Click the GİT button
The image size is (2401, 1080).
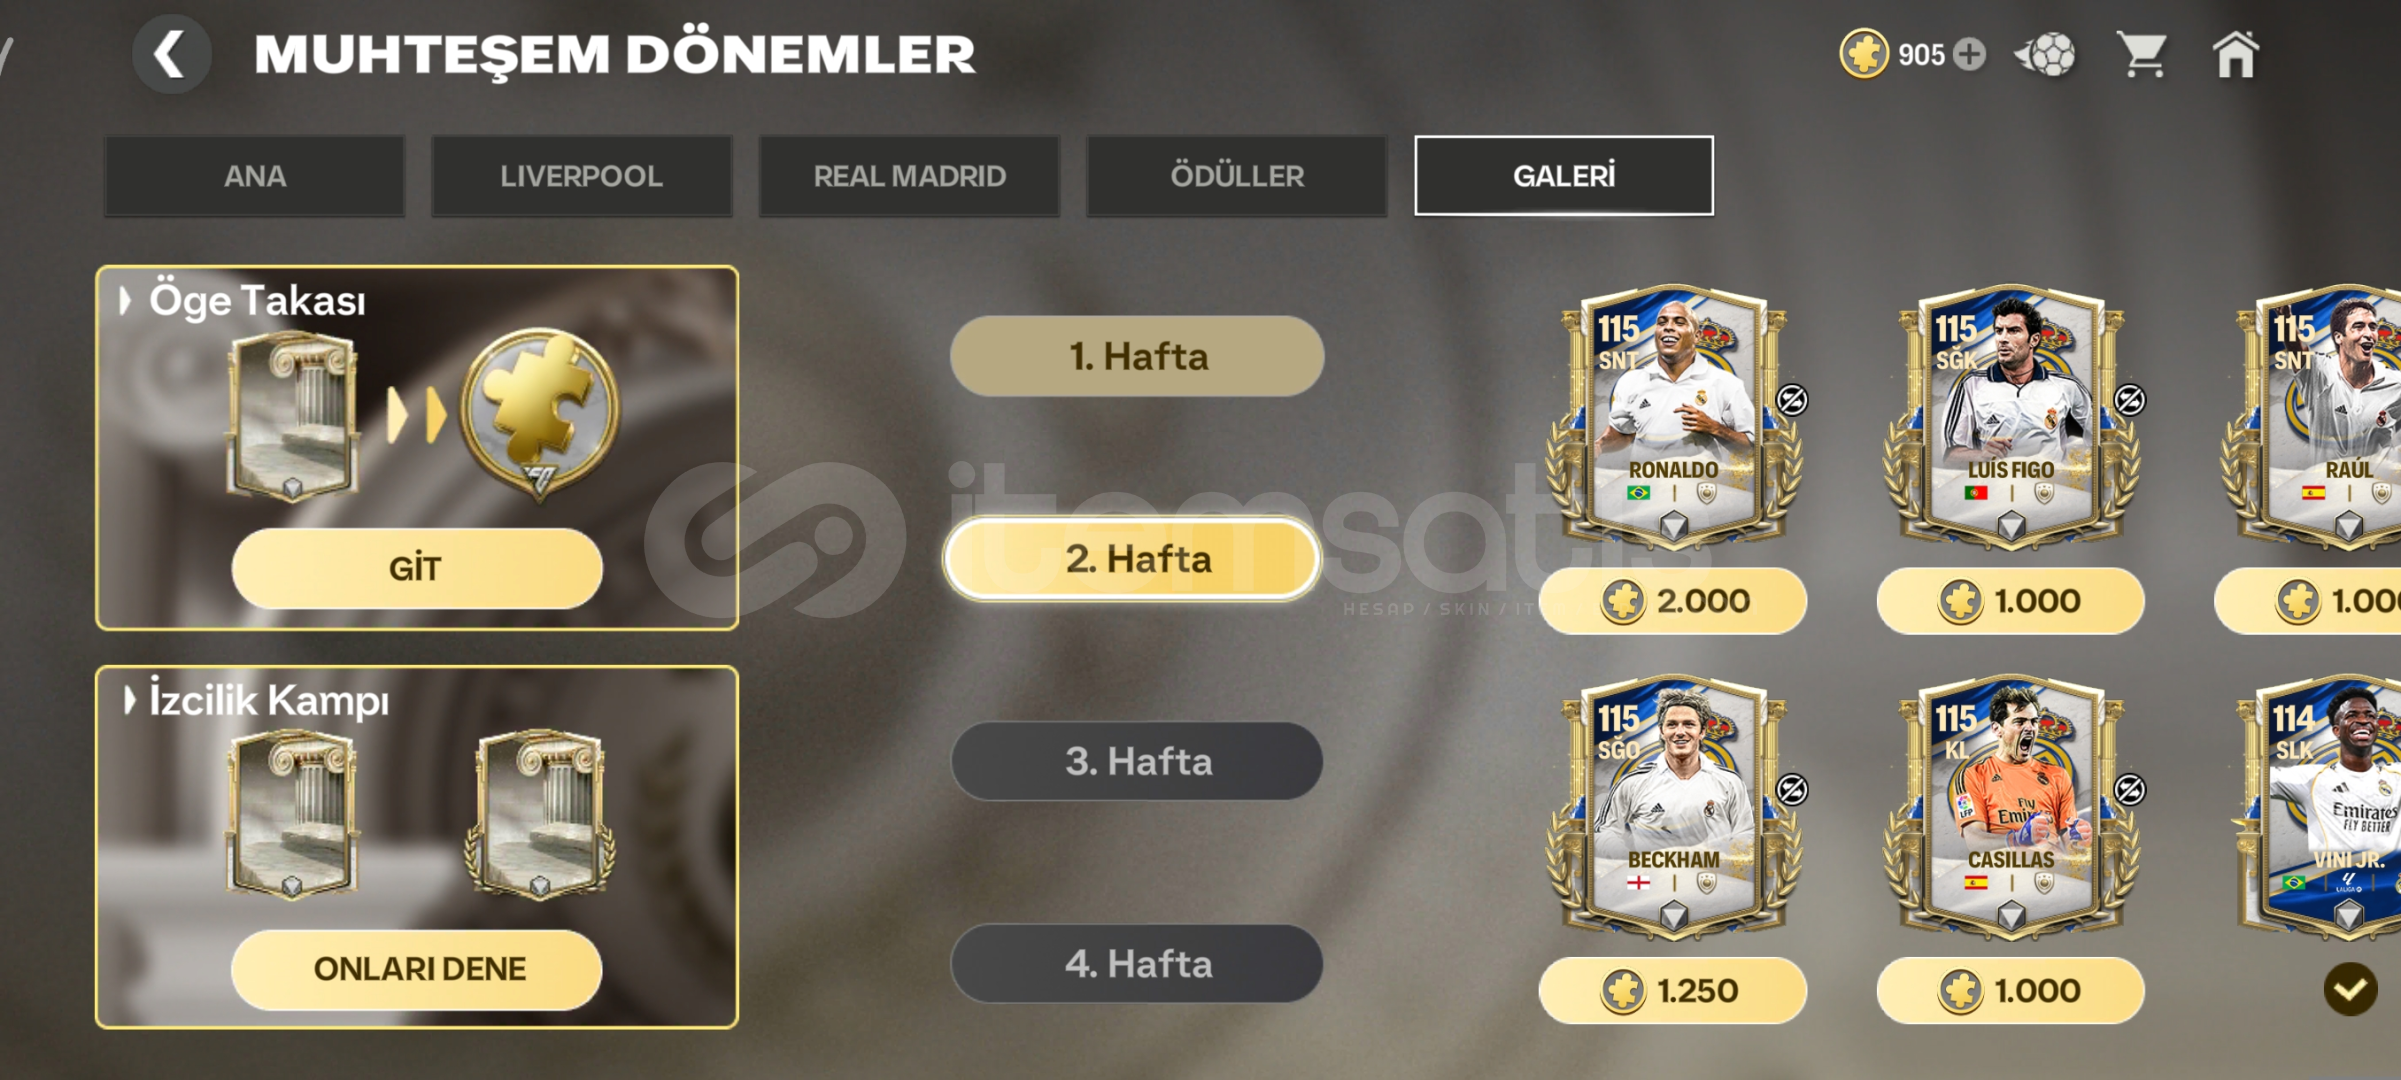coord(416,569)
